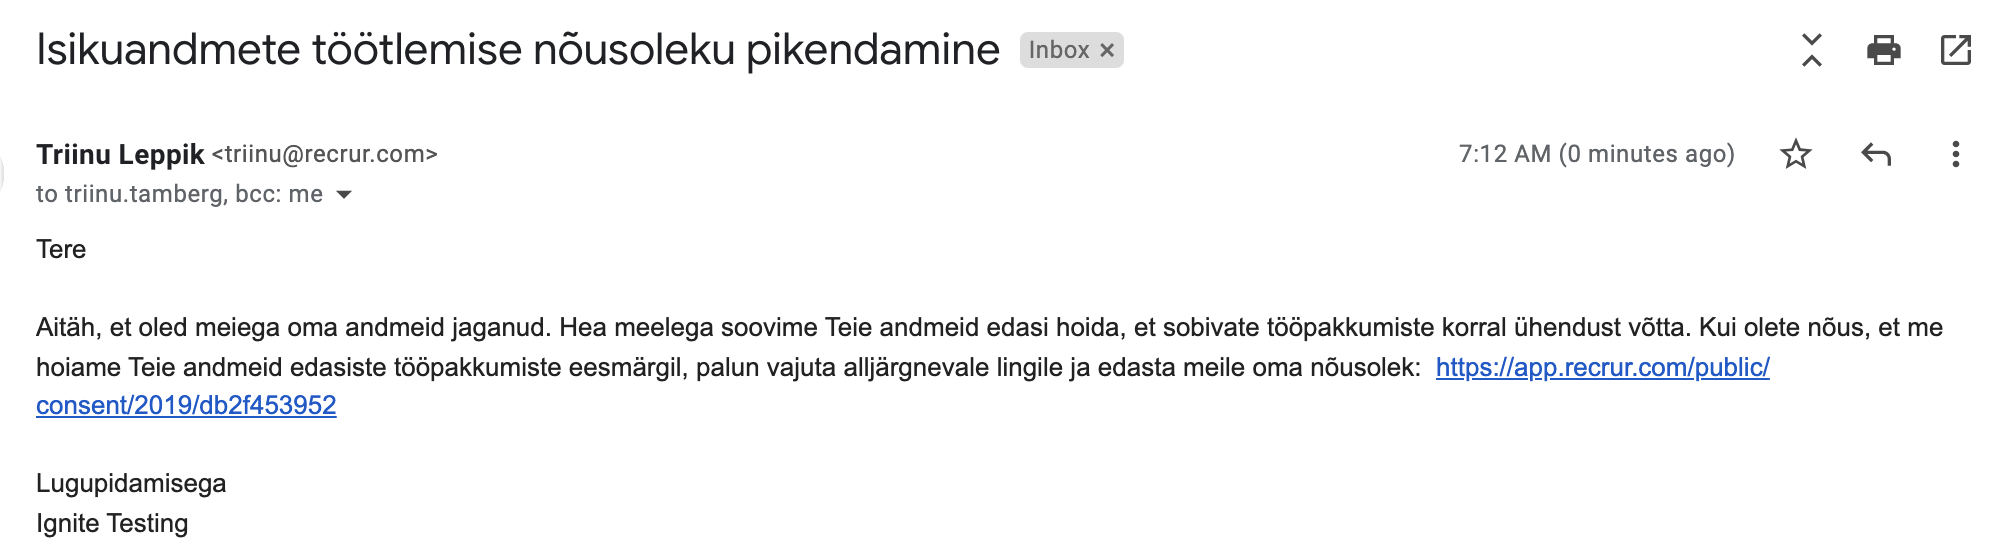Click the sender avatar at the left edge

pyautogui.click(x=3, y=174)
